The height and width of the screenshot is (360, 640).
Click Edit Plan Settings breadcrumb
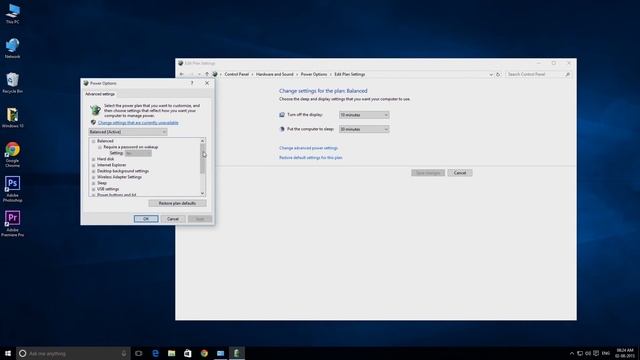pyautogui.click(x=350, y=74)
